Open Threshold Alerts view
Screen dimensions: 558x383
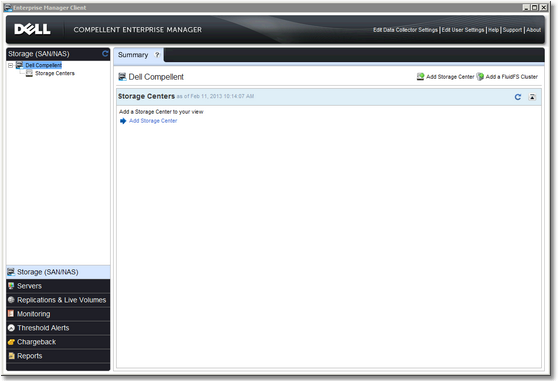pyautogui.click(x=58, y=328)
